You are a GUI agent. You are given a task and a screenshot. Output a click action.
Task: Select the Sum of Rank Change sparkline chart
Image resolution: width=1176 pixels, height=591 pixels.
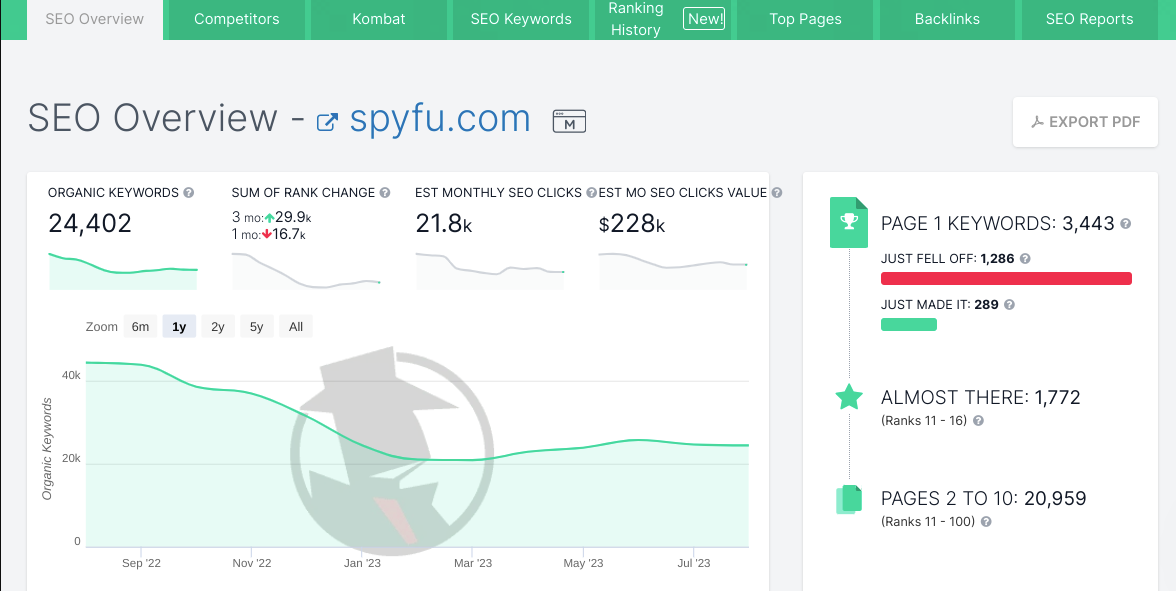pyautogui.click(x=306, y=271)
